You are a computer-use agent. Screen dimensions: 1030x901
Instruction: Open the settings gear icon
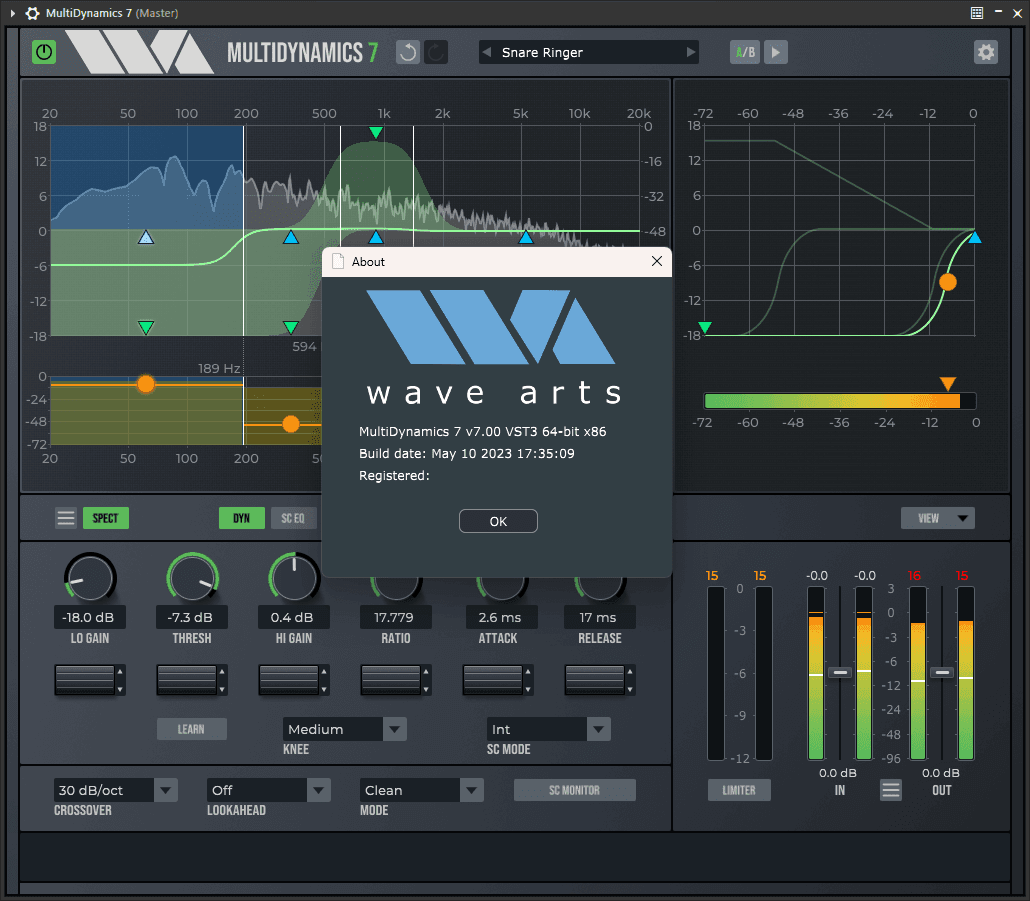click(x=986, y=51)
